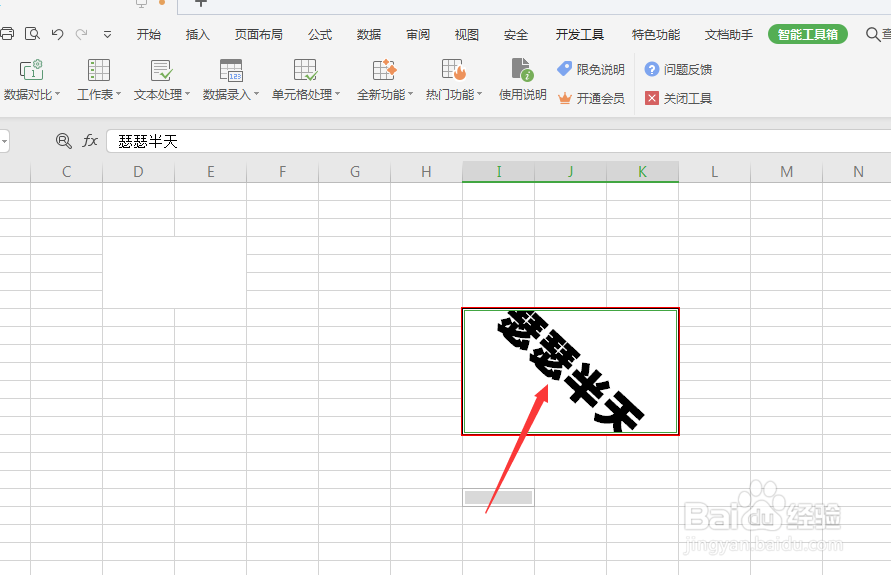The width and height of the screenshot is (891, 575).
Task: Select column H header
Action: click(427, 172)
